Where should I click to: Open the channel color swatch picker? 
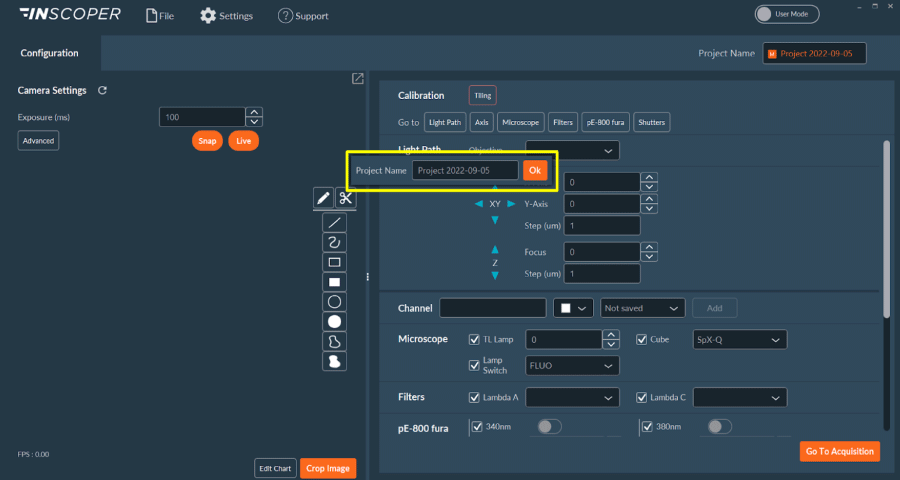[x=575, y=308]
